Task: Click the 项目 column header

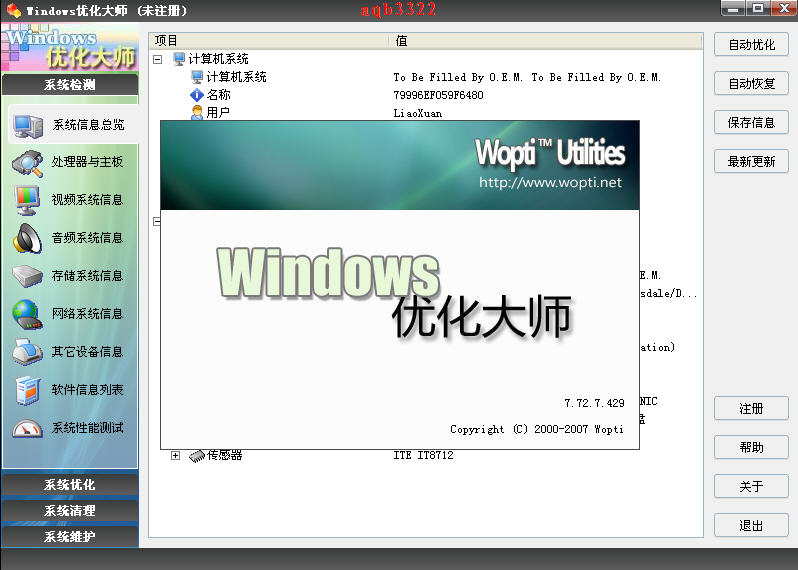Action: pyautogui.click(x=269, y=41)
